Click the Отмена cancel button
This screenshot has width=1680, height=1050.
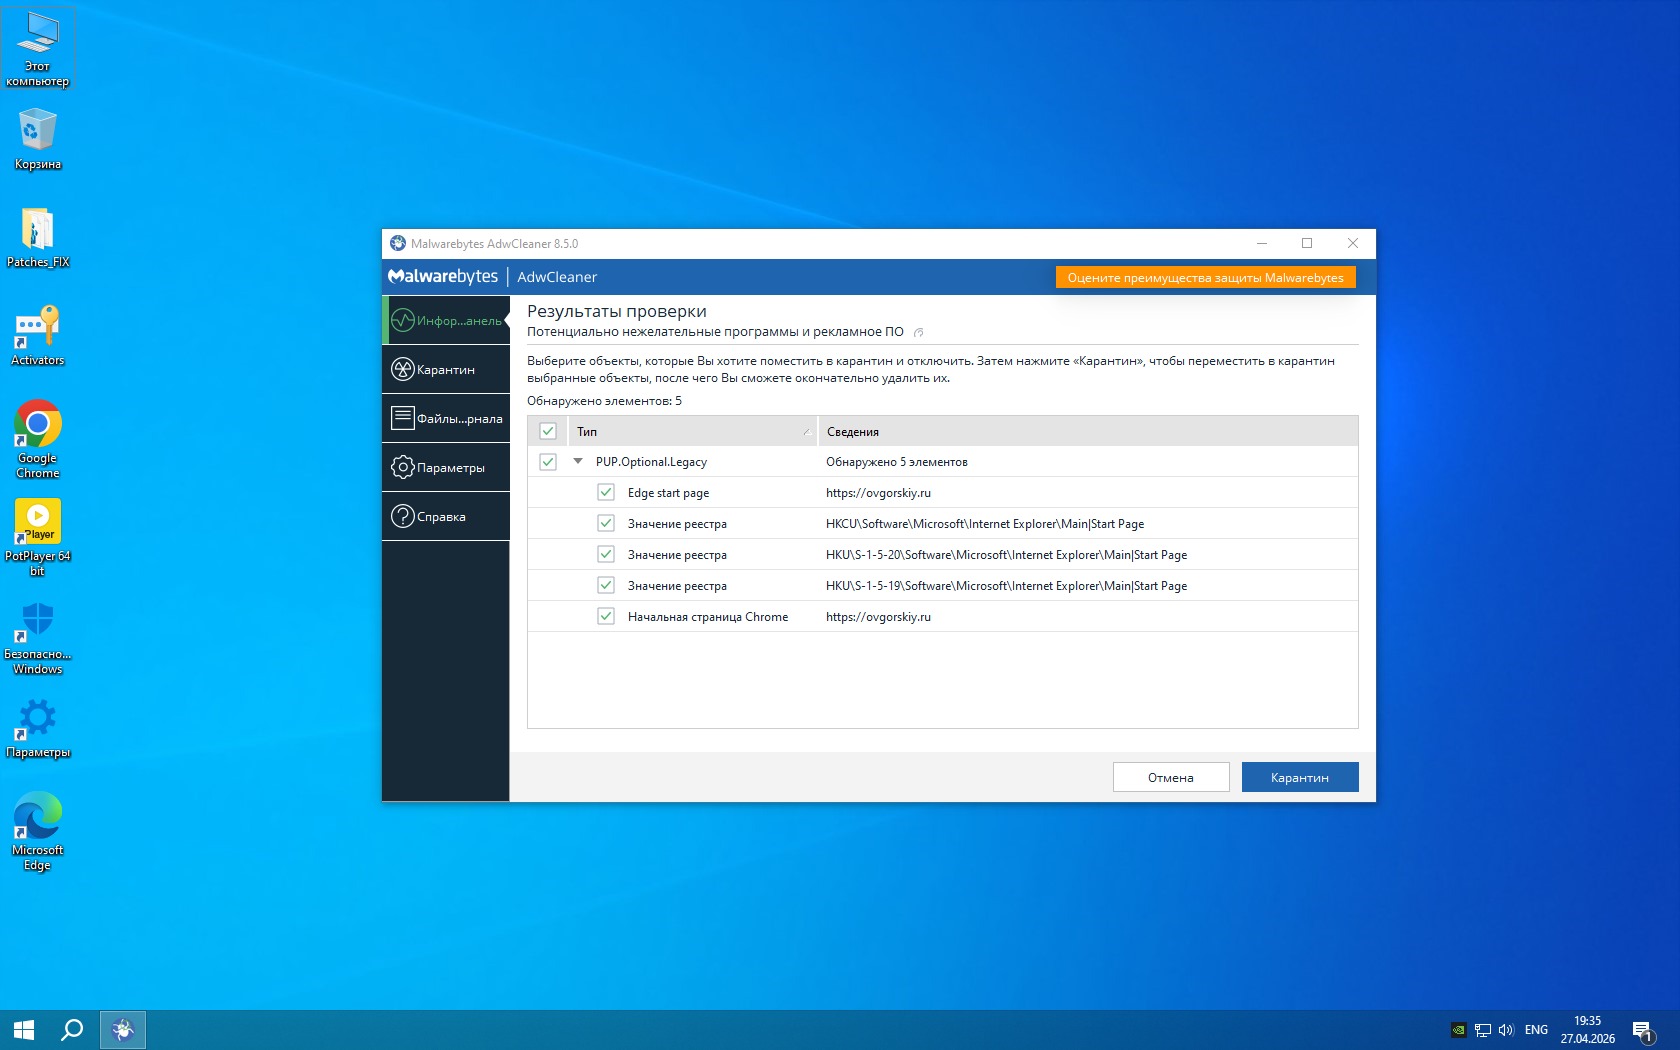click(x=1170, y=777)
